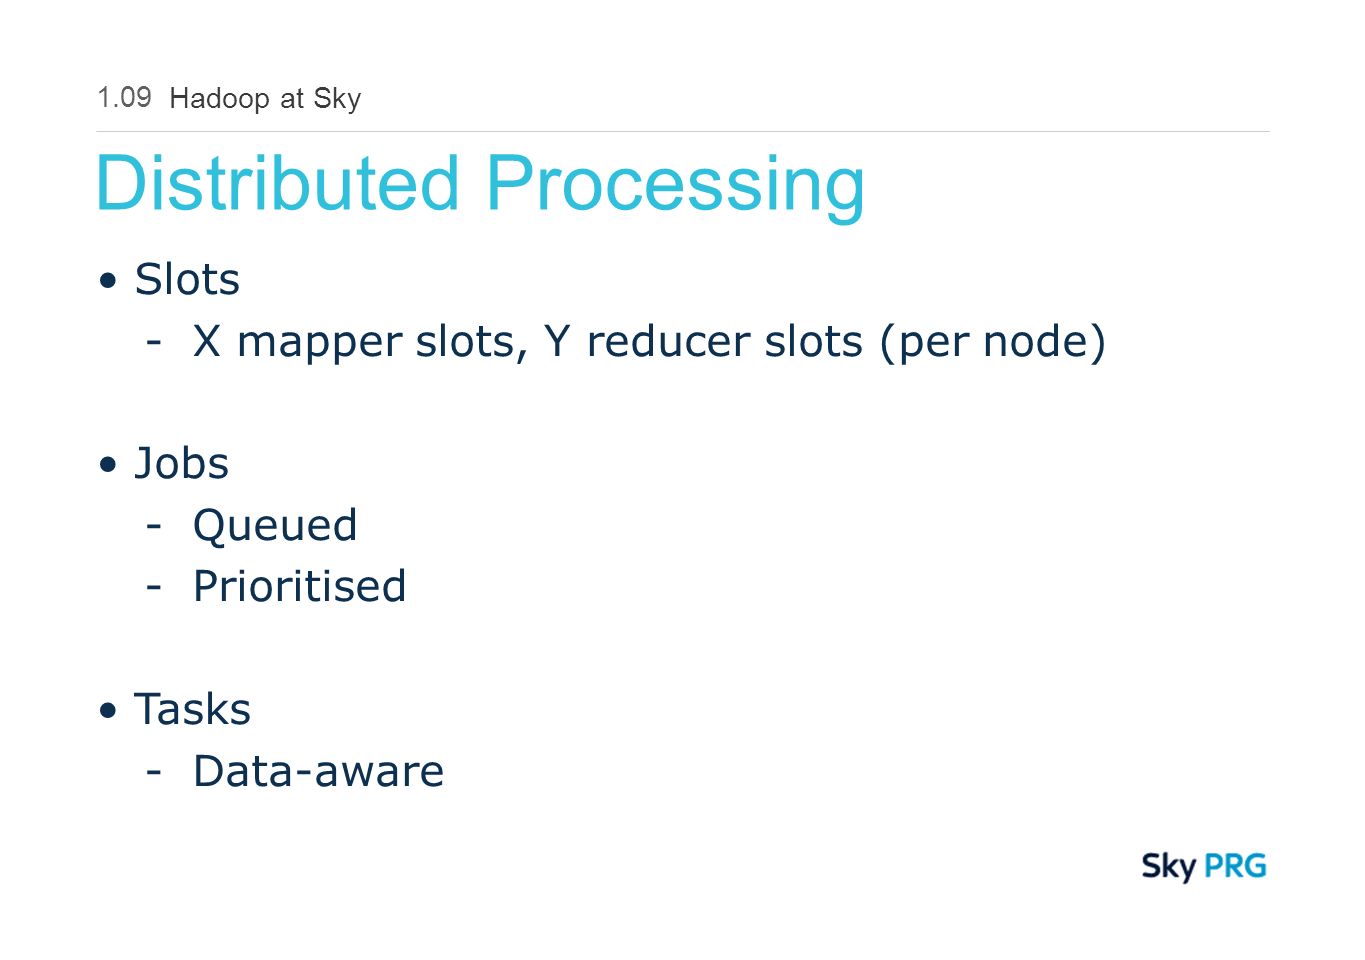The height and width of the screenshot is (960, 1365).
Task: Click the word PRG in logo
Action: (x=1235, y=865)
